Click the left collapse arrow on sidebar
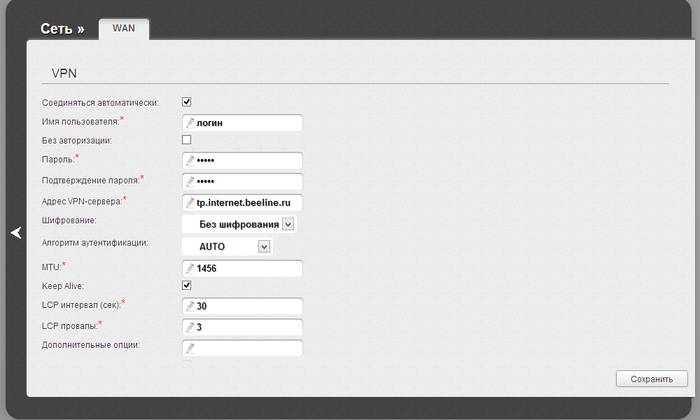Viewport: 700px width, 420px height. pyautogui.click(x=15, y=233)
